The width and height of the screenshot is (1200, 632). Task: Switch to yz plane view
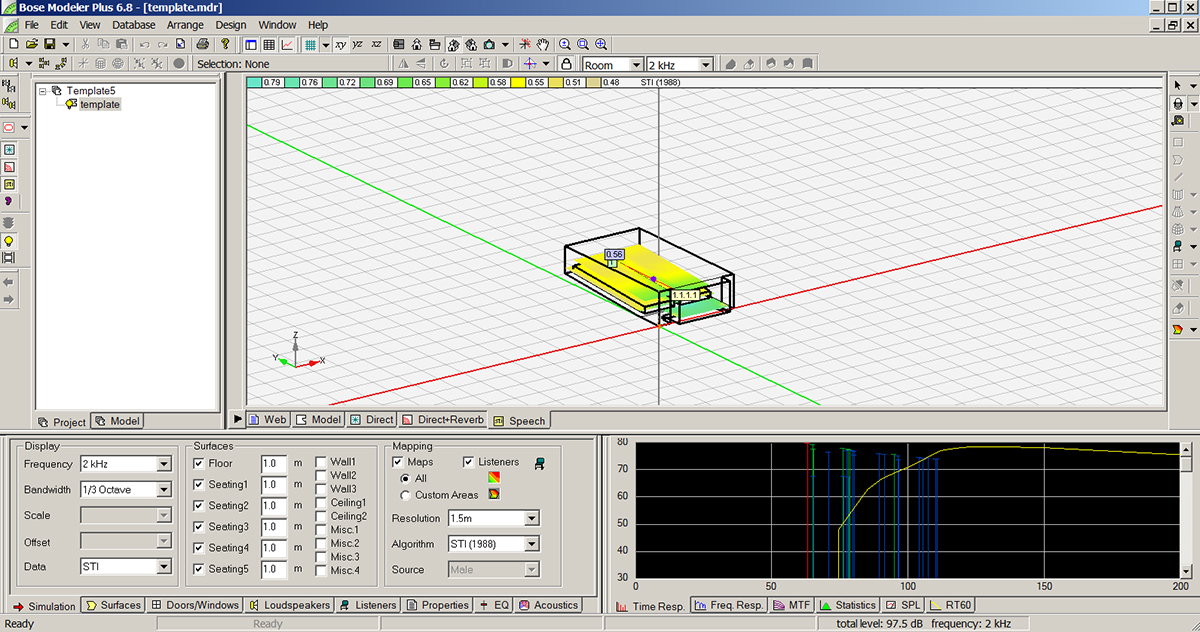click(x=358, y=44)
